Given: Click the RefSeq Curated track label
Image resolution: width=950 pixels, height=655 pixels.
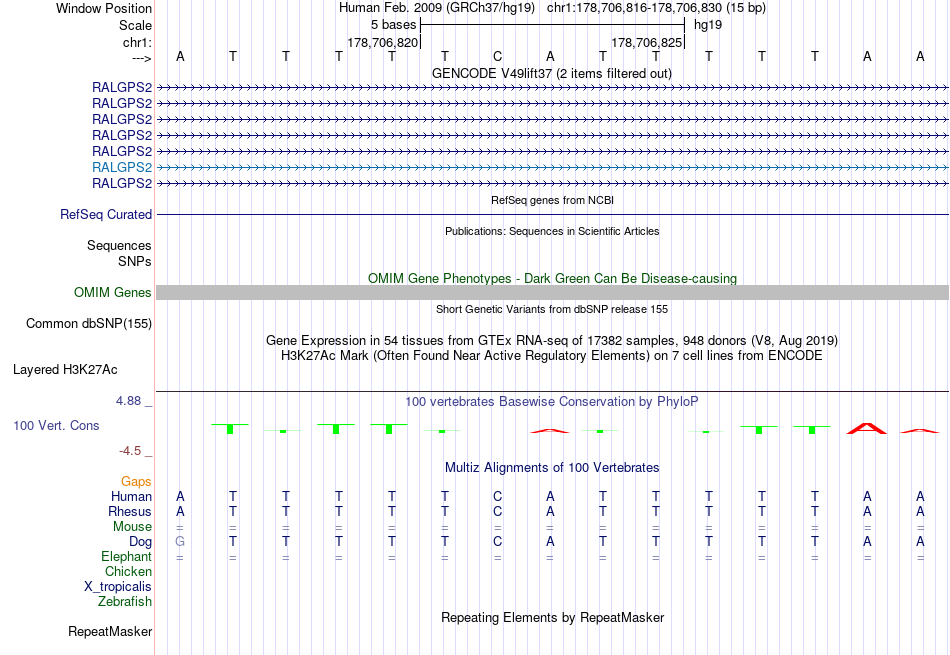Looking at the screenshot, I should tap(106, 214).
